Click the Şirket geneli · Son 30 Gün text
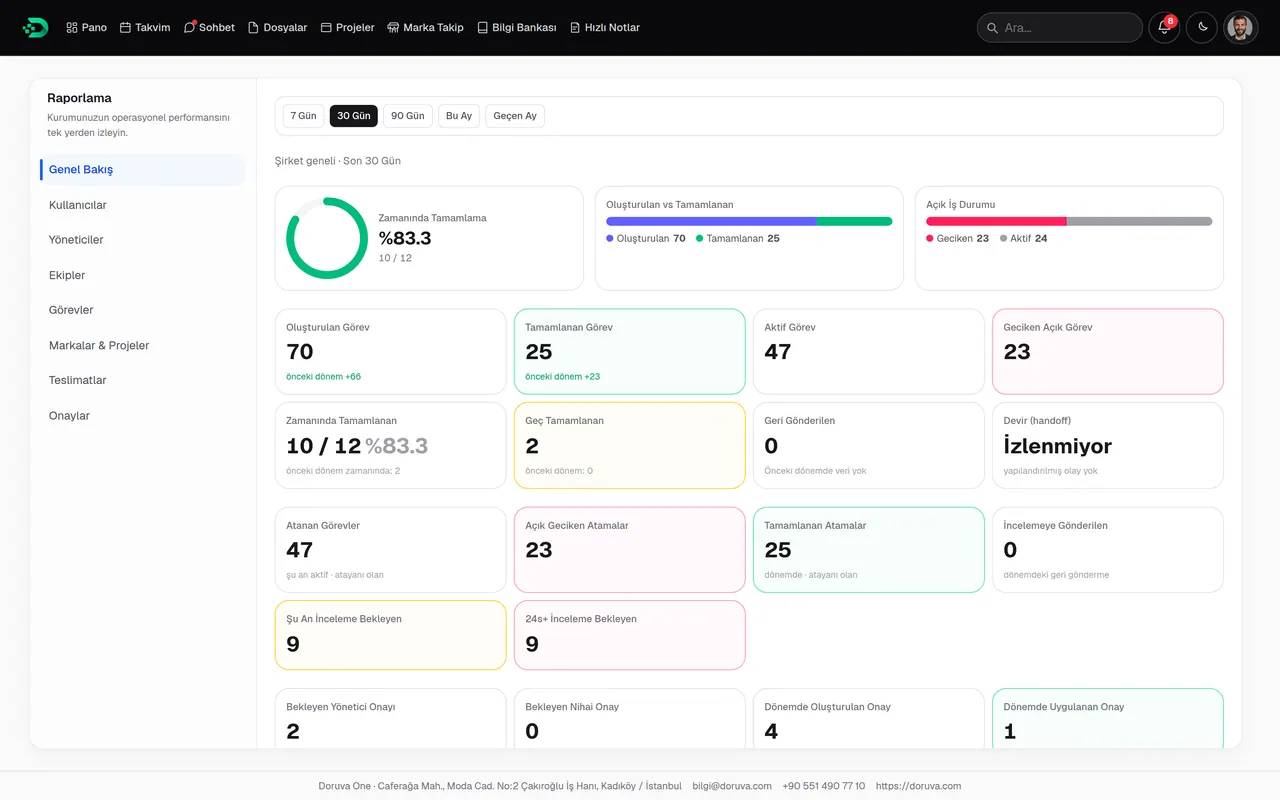The width and height of the screenshot is (1280, 800). point(338,161)
